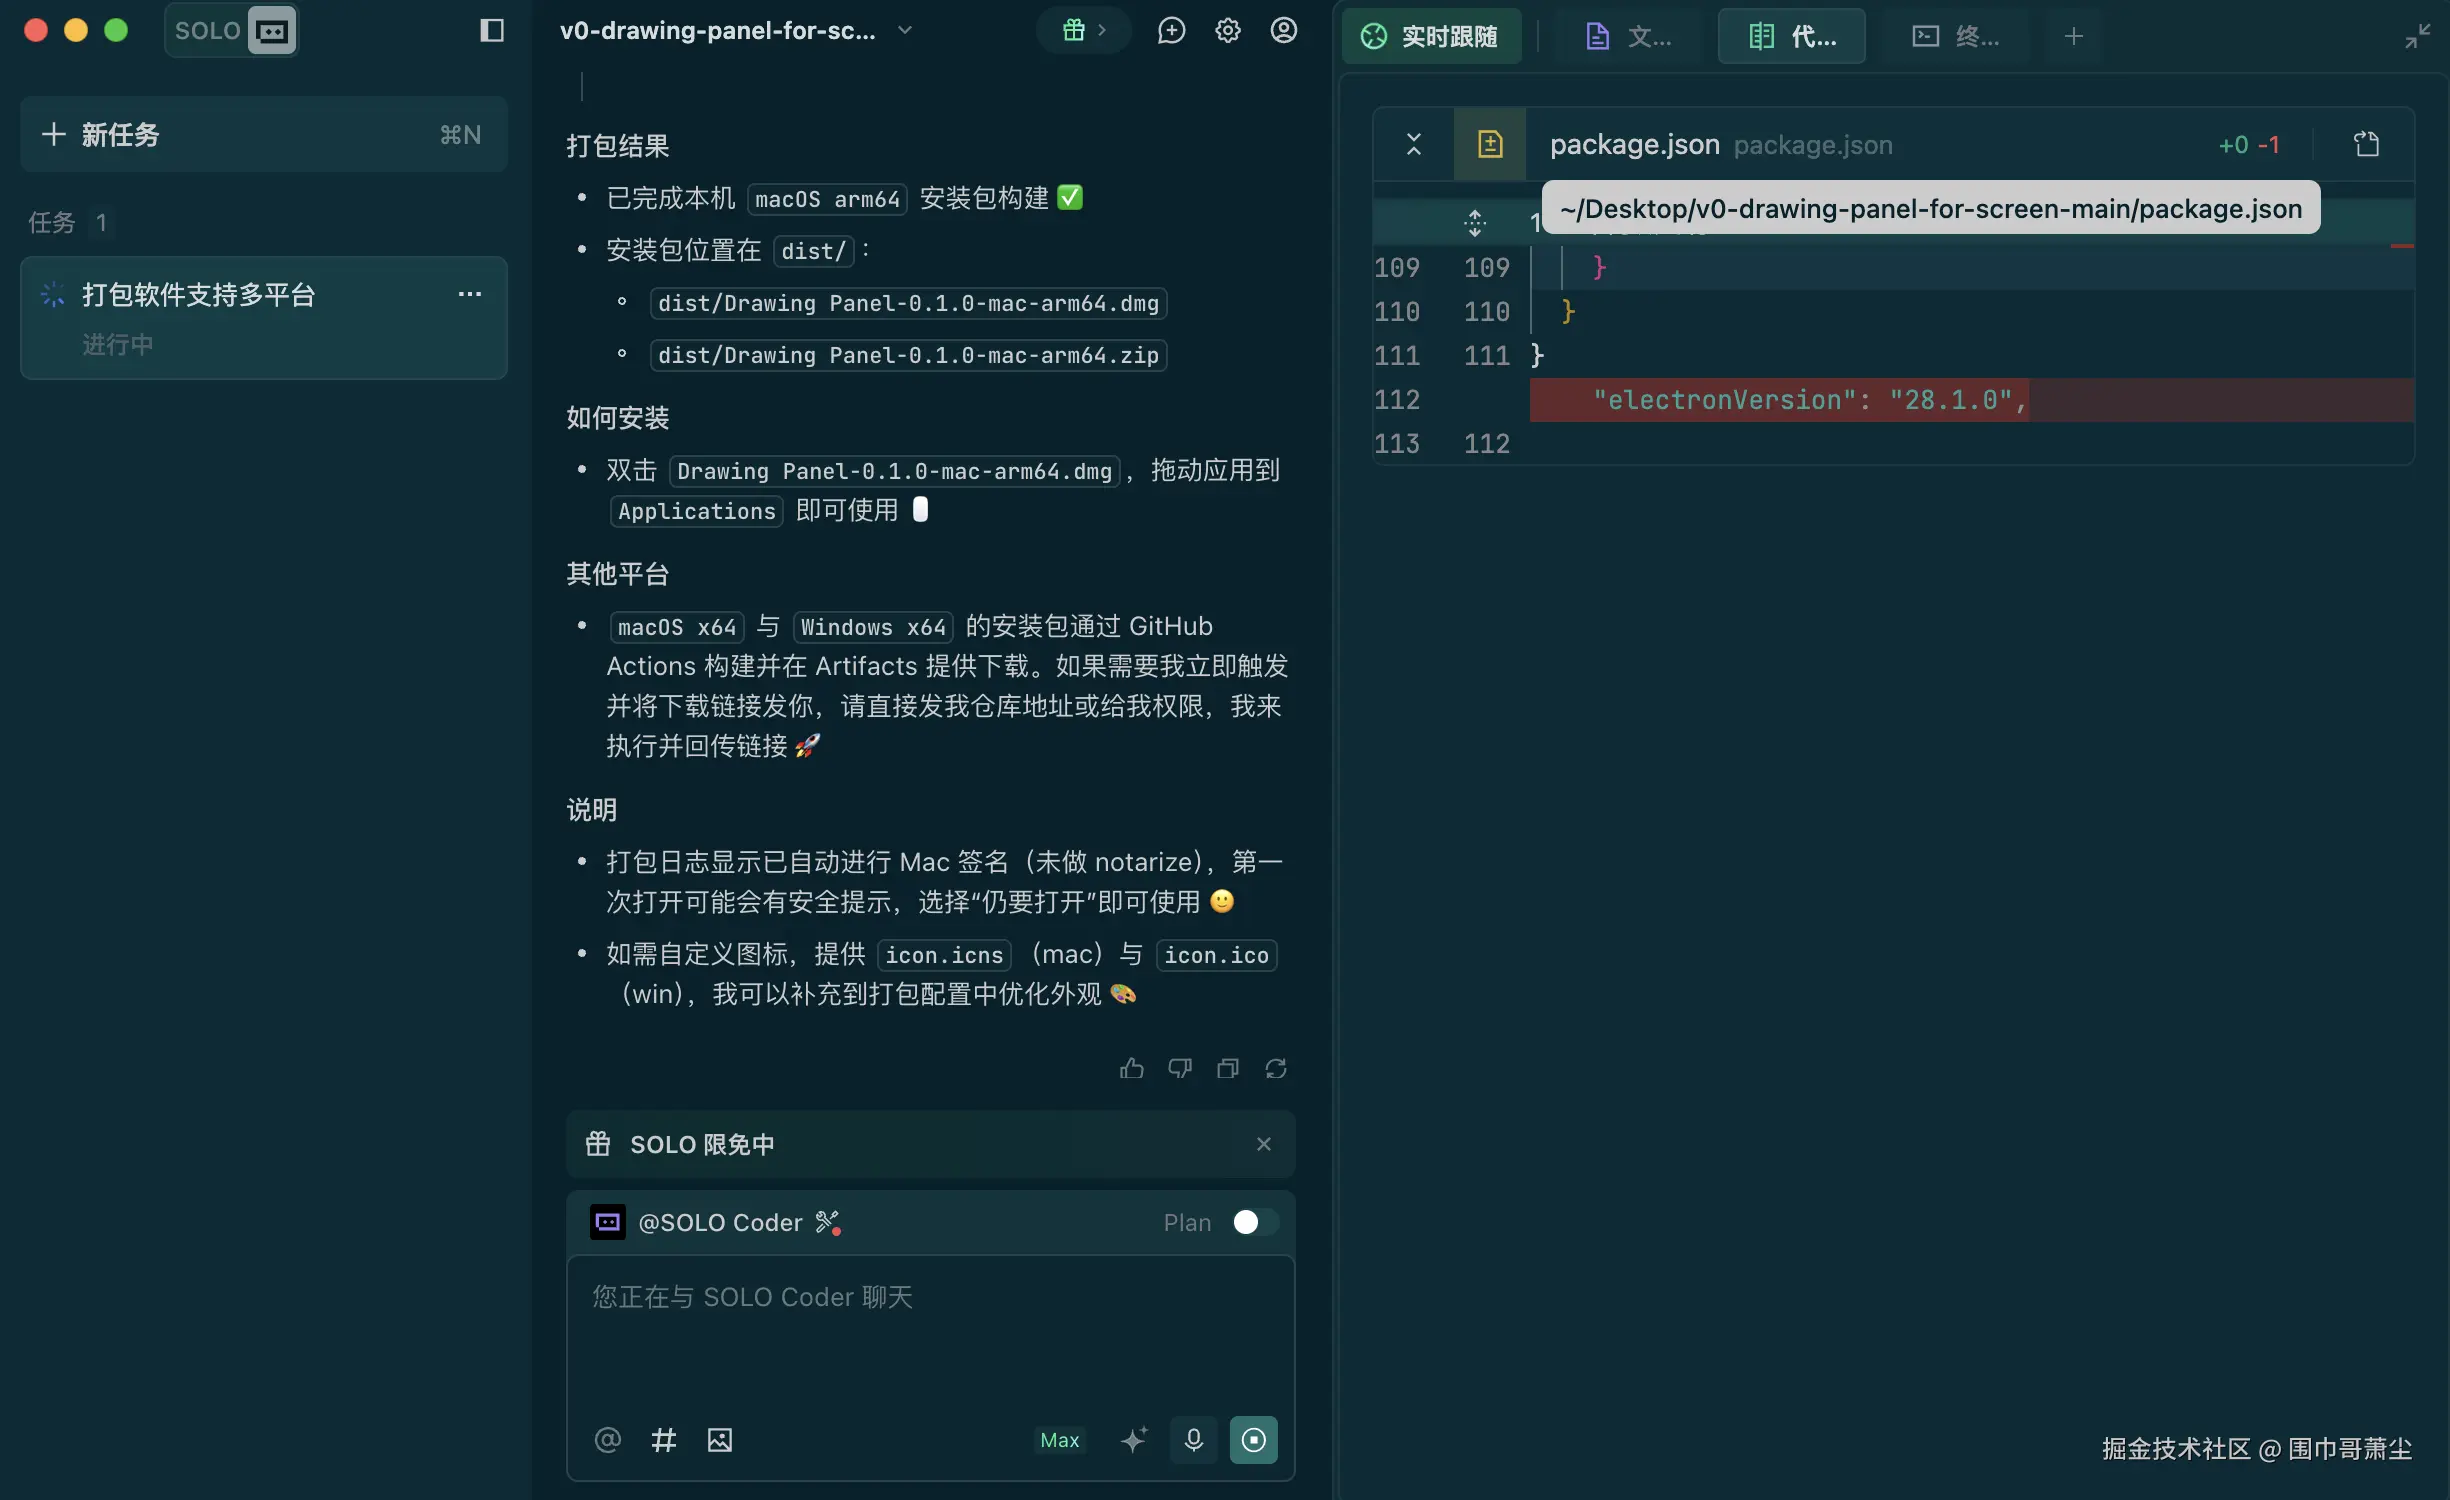The height and width of the screenshot is (1500, 2450).
Task: Click the account avatar icon
Action: pos(1283,30)
